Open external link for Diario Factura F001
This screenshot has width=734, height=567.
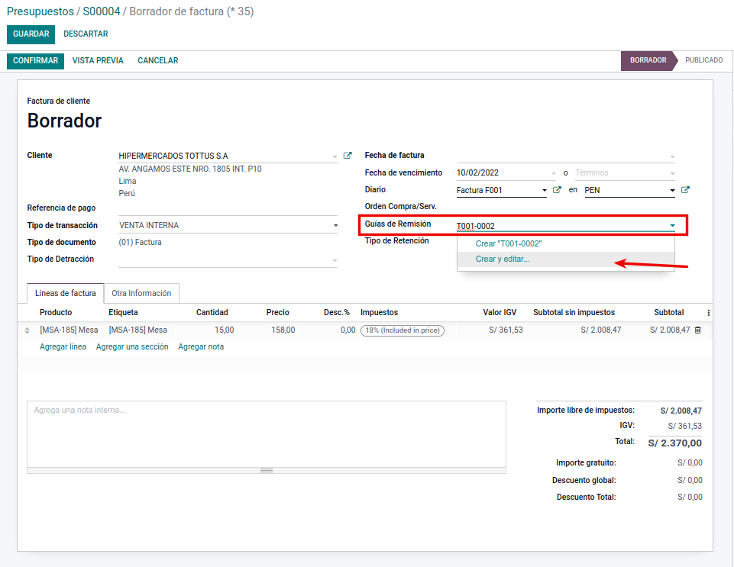point(557,190)
